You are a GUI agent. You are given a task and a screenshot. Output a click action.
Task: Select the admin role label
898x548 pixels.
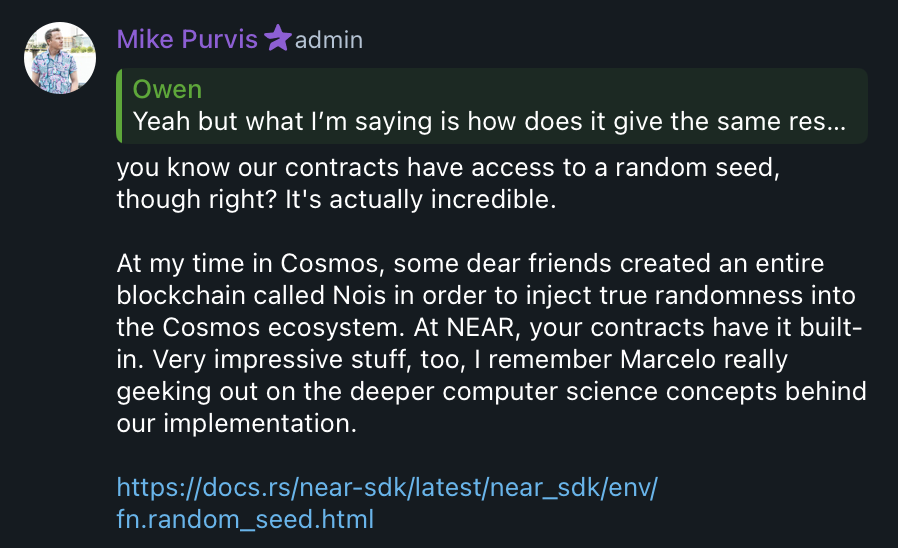pos(329,41)
